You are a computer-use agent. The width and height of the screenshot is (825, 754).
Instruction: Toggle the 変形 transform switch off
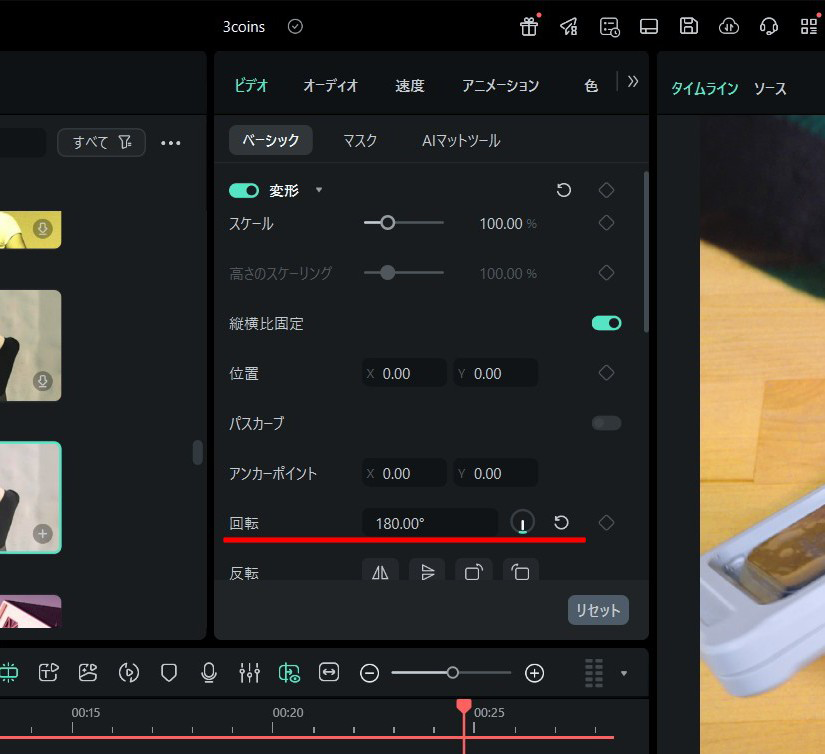(245, 190)
